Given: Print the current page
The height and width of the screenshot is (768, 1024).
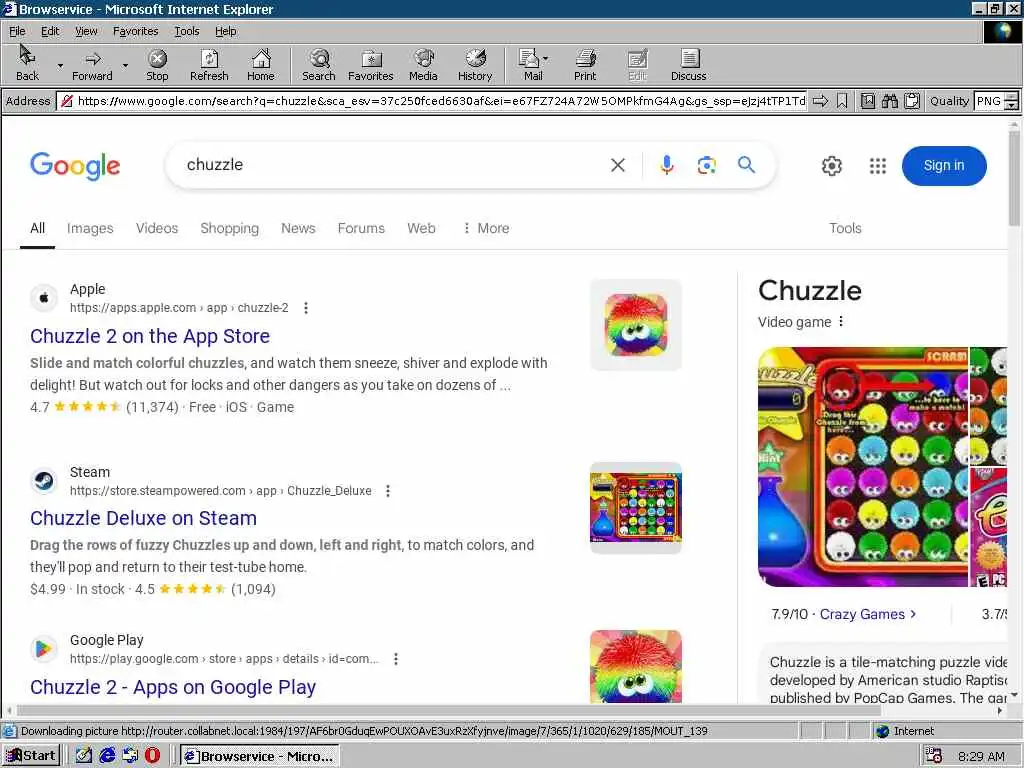Looking at the screenshot, I should [x=585, y=64].
